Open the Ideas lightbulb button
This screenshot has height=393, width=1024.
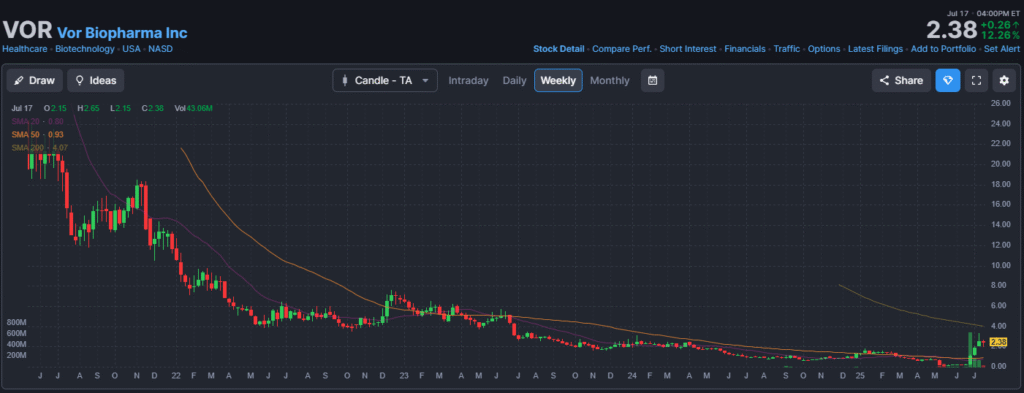(95, 80)
